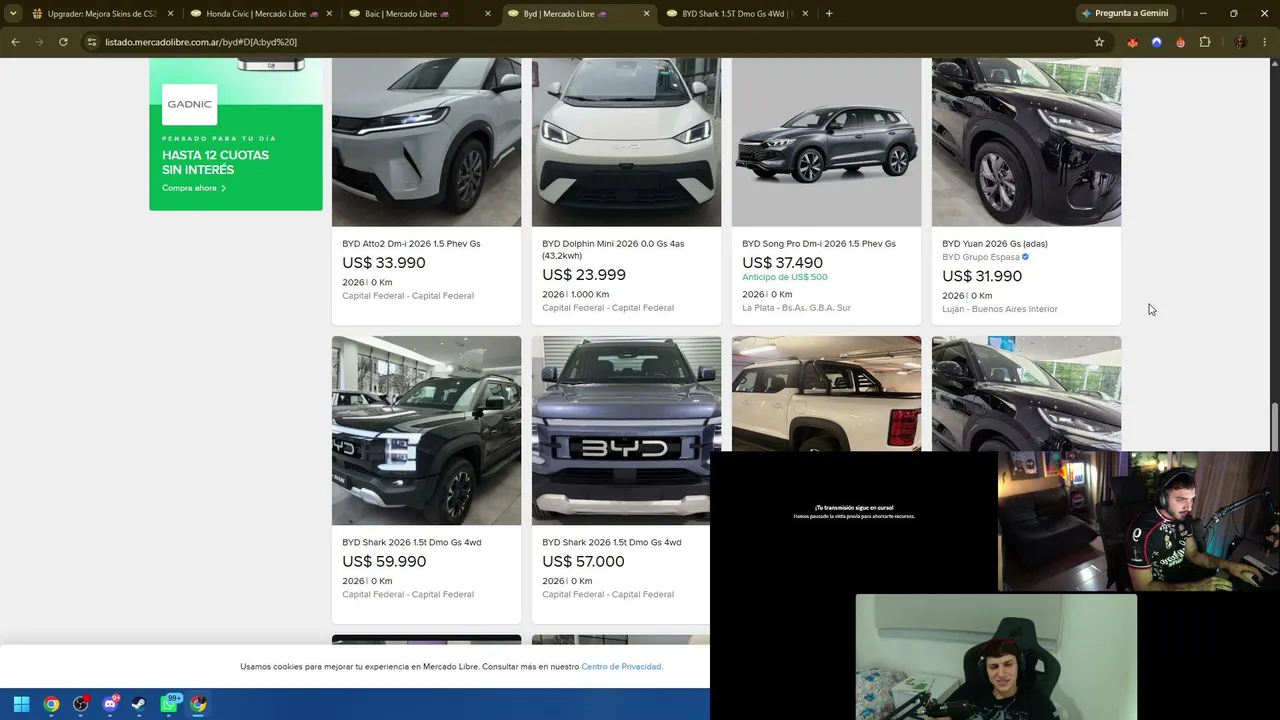Open the Chrome profile avatar
This screenshot has width=1280, height=720.
tap(1241, 42)
